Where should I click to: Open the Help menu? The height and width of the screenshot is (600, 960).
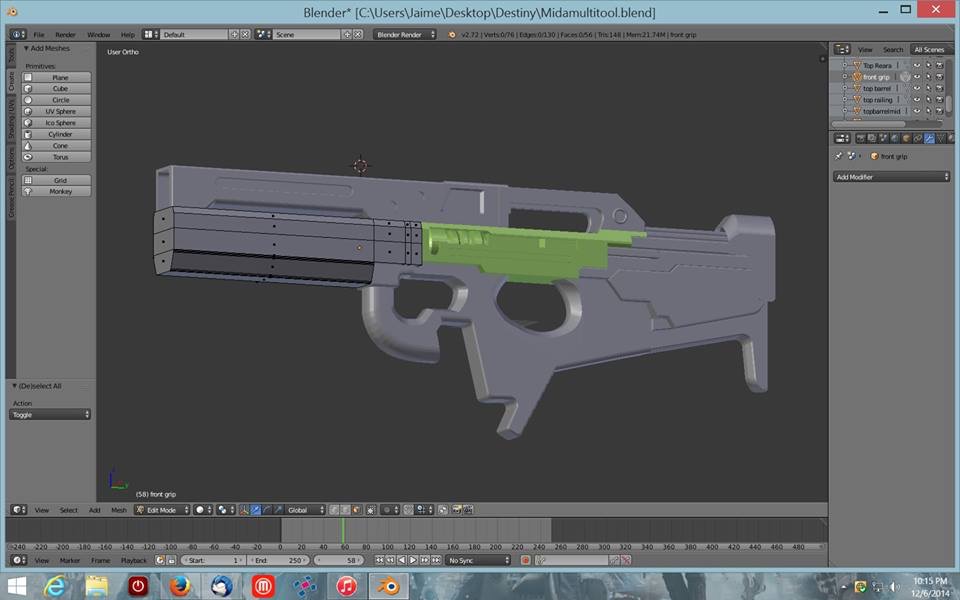coord(127,35)
